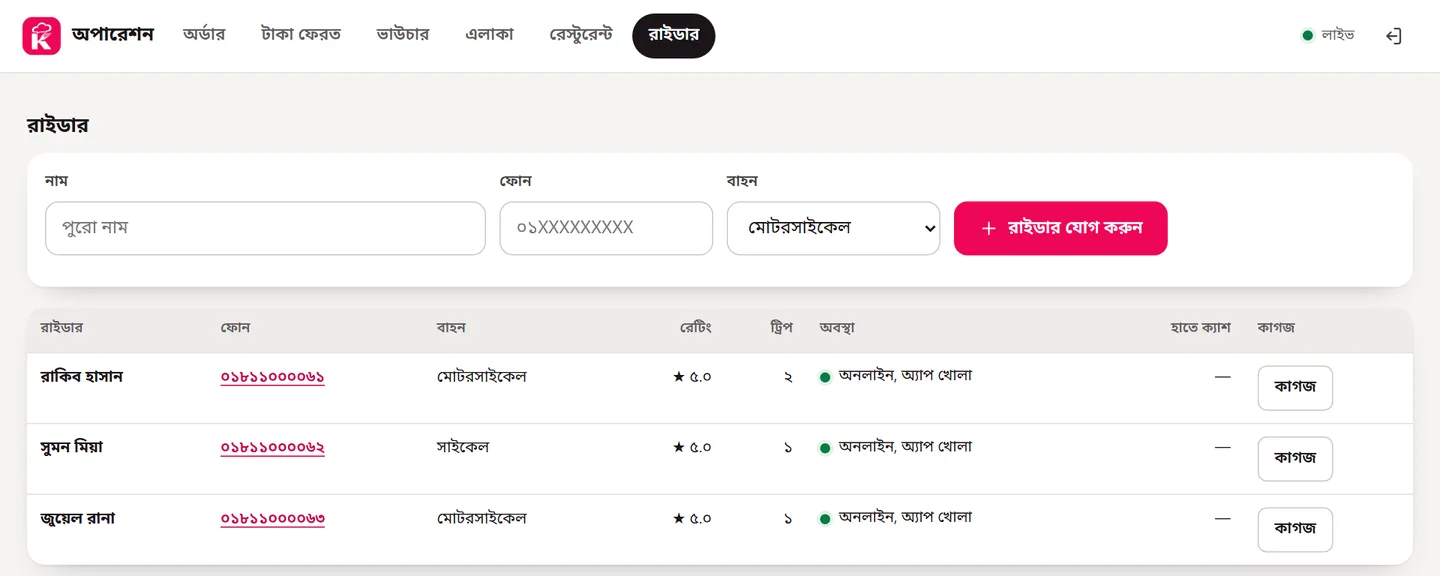Viewport: 1440px width, 576px height.
Task: Select rider name জুয়েল রানা
Action: tap(78, 519)
